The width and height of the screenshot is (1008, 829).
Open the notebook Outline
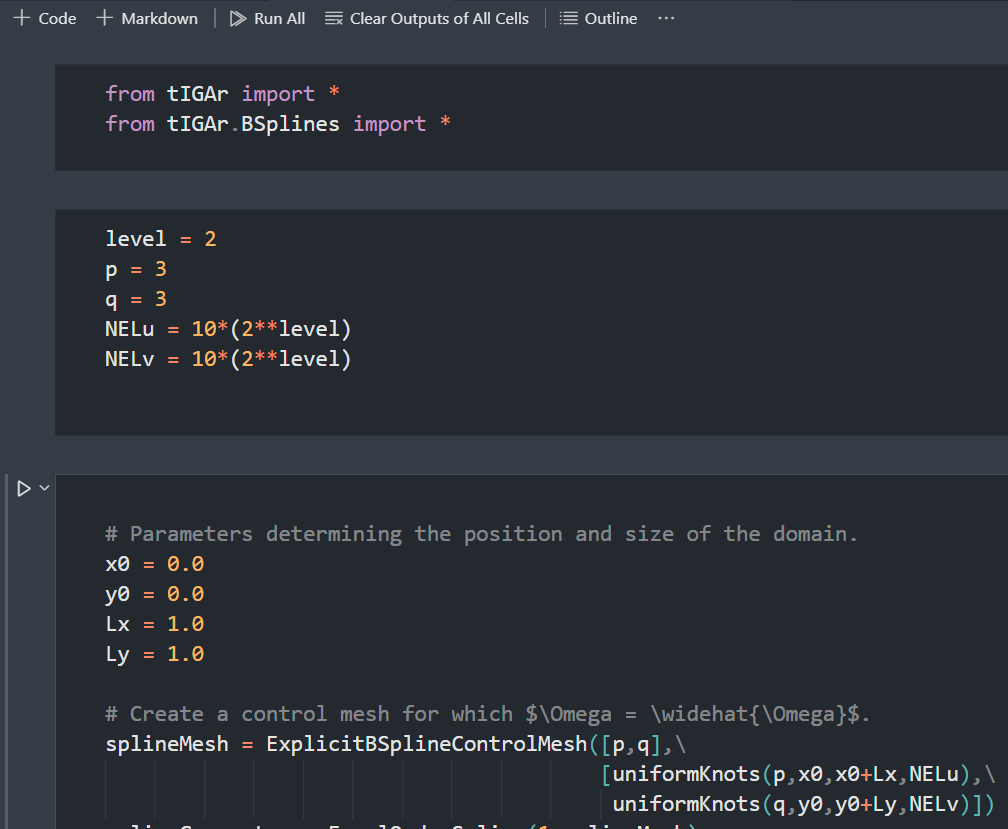tap(598, 18)
